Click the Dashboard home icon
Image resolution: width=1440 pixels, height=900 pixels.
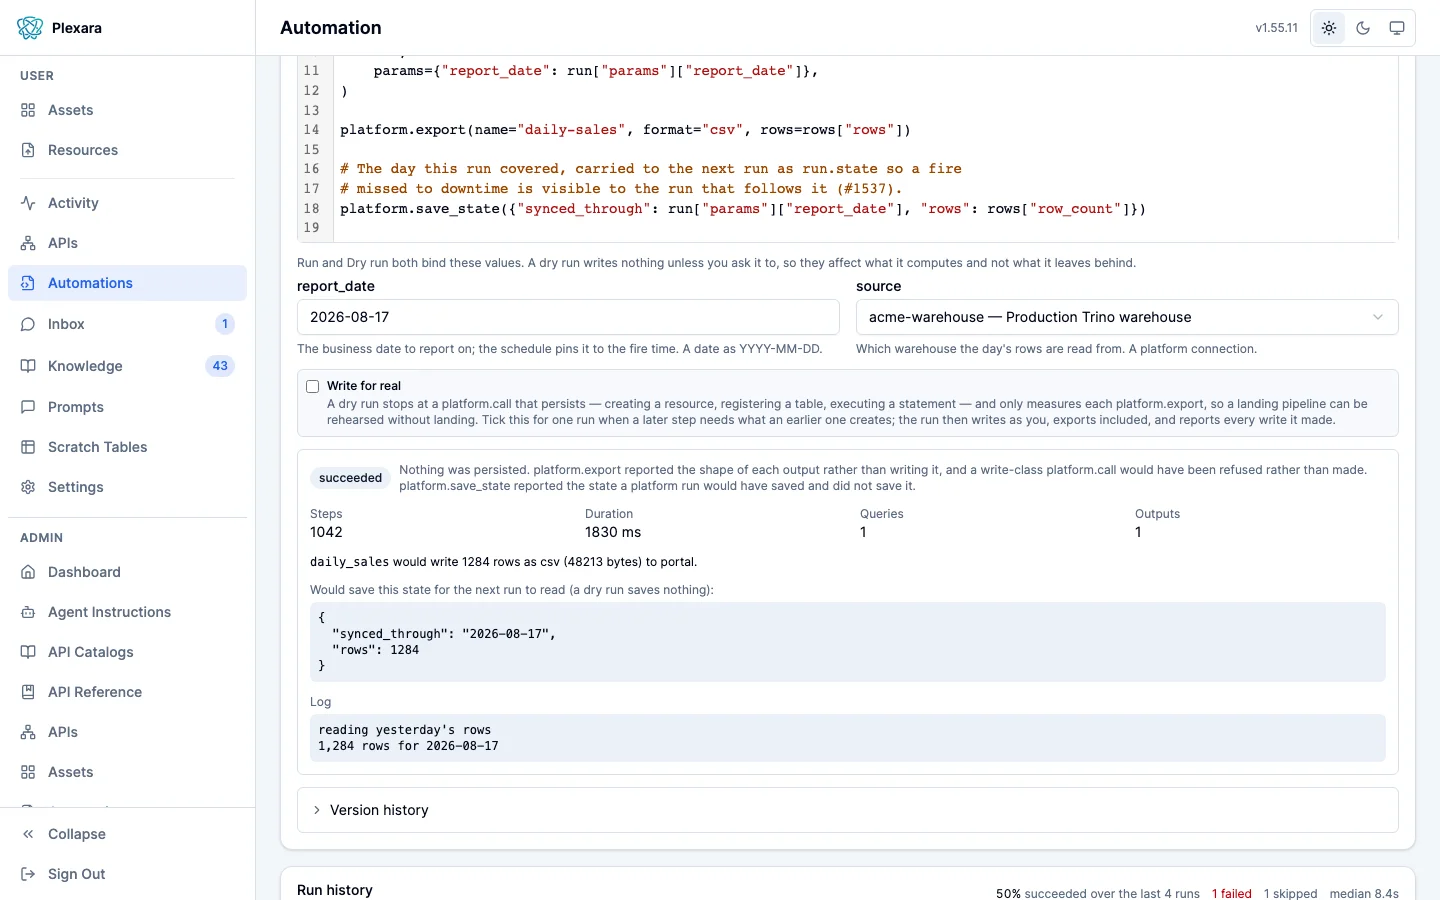[x=28, y=572]
